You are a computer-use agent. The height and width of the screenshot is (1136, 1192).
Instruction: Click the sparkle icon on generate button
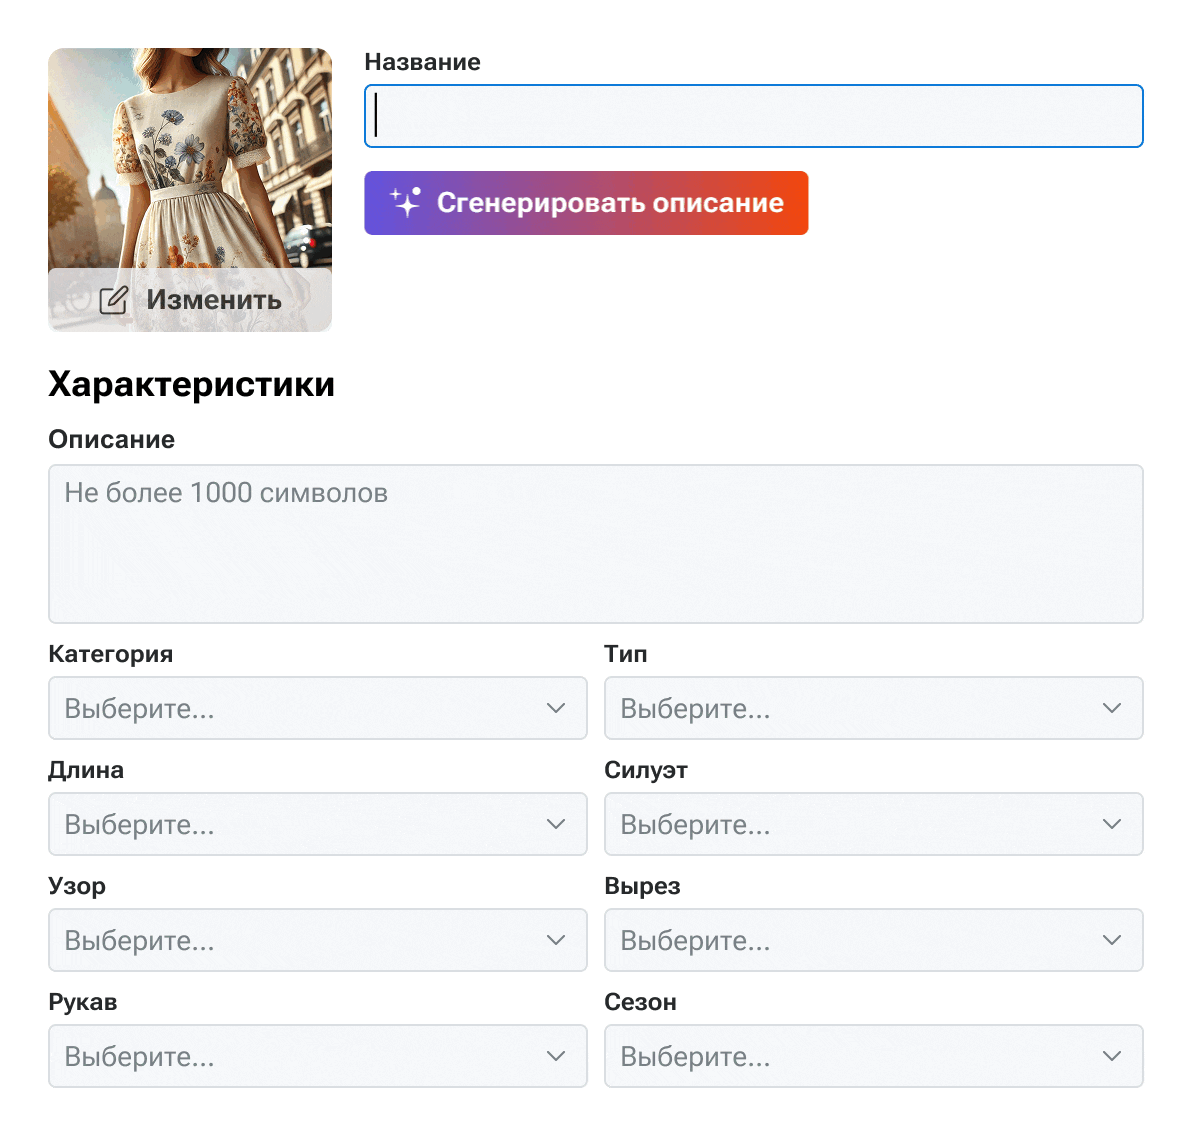point(405,202)
